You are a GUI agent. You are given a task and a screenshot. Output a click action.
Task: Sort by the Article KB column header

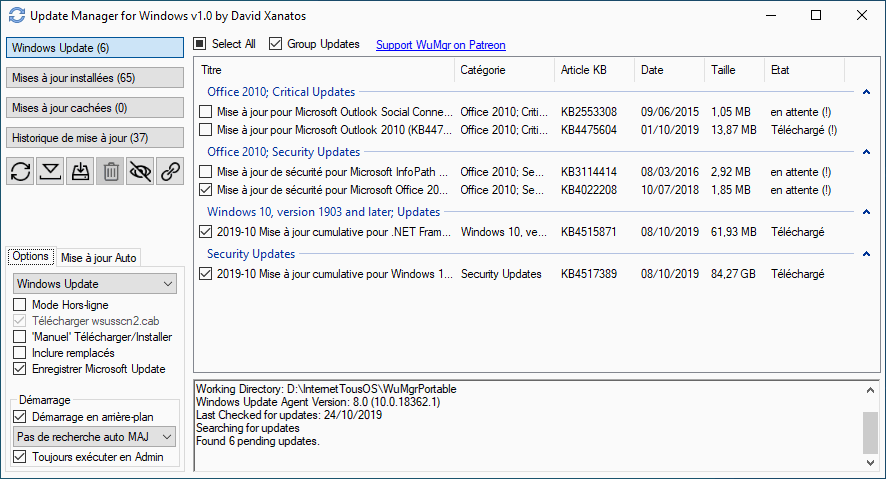(595, 70)
